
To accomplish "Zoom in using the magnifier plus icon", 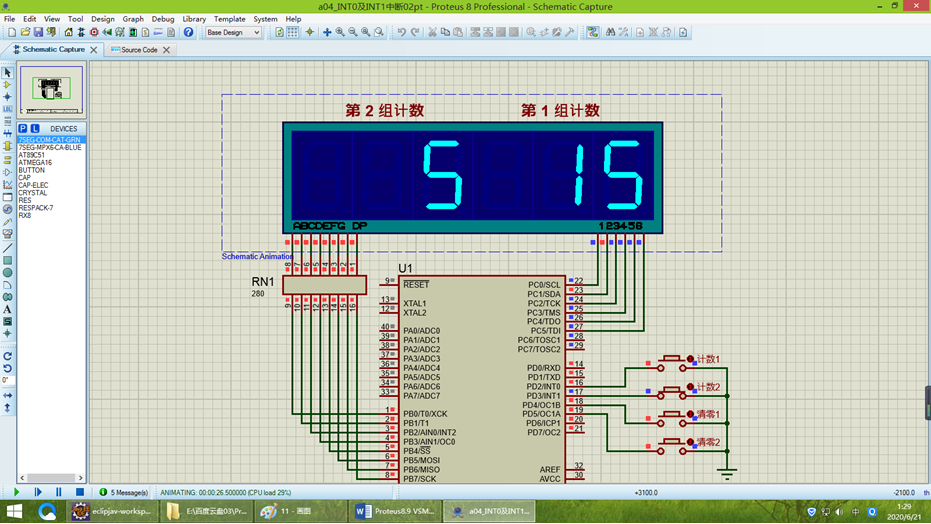I will [x=340, y=32].
